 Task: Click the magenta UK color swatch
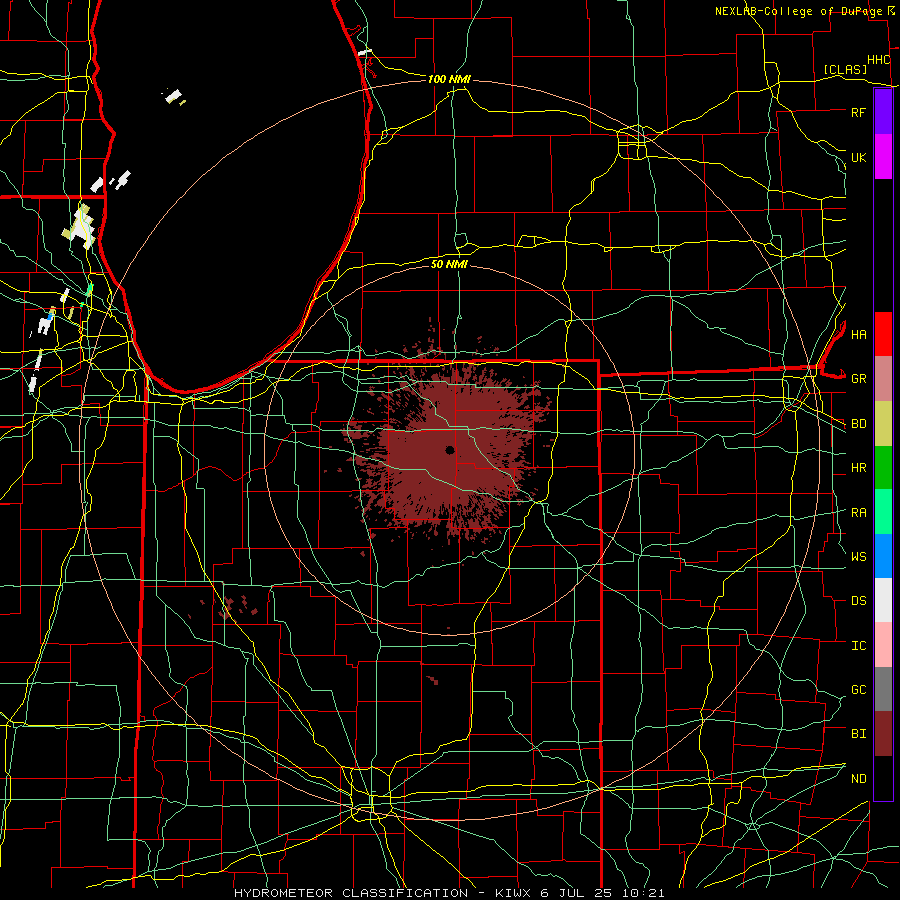pyautogui.click(x=883, y=157)
